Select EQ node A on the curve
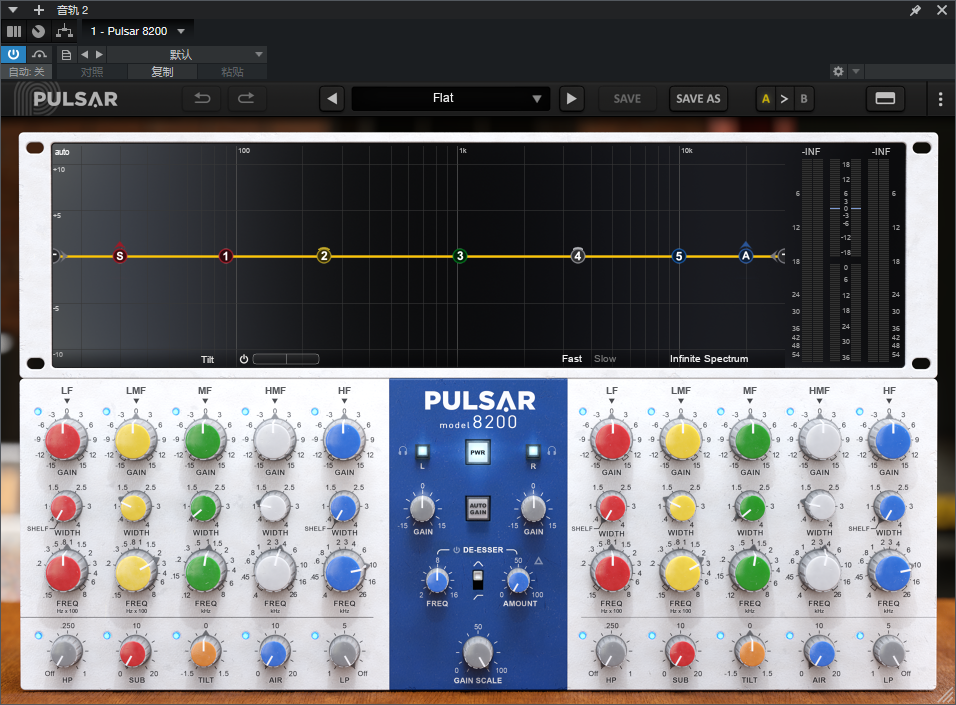The width and height of the screenshot is (956, 705). pos(746,256)
